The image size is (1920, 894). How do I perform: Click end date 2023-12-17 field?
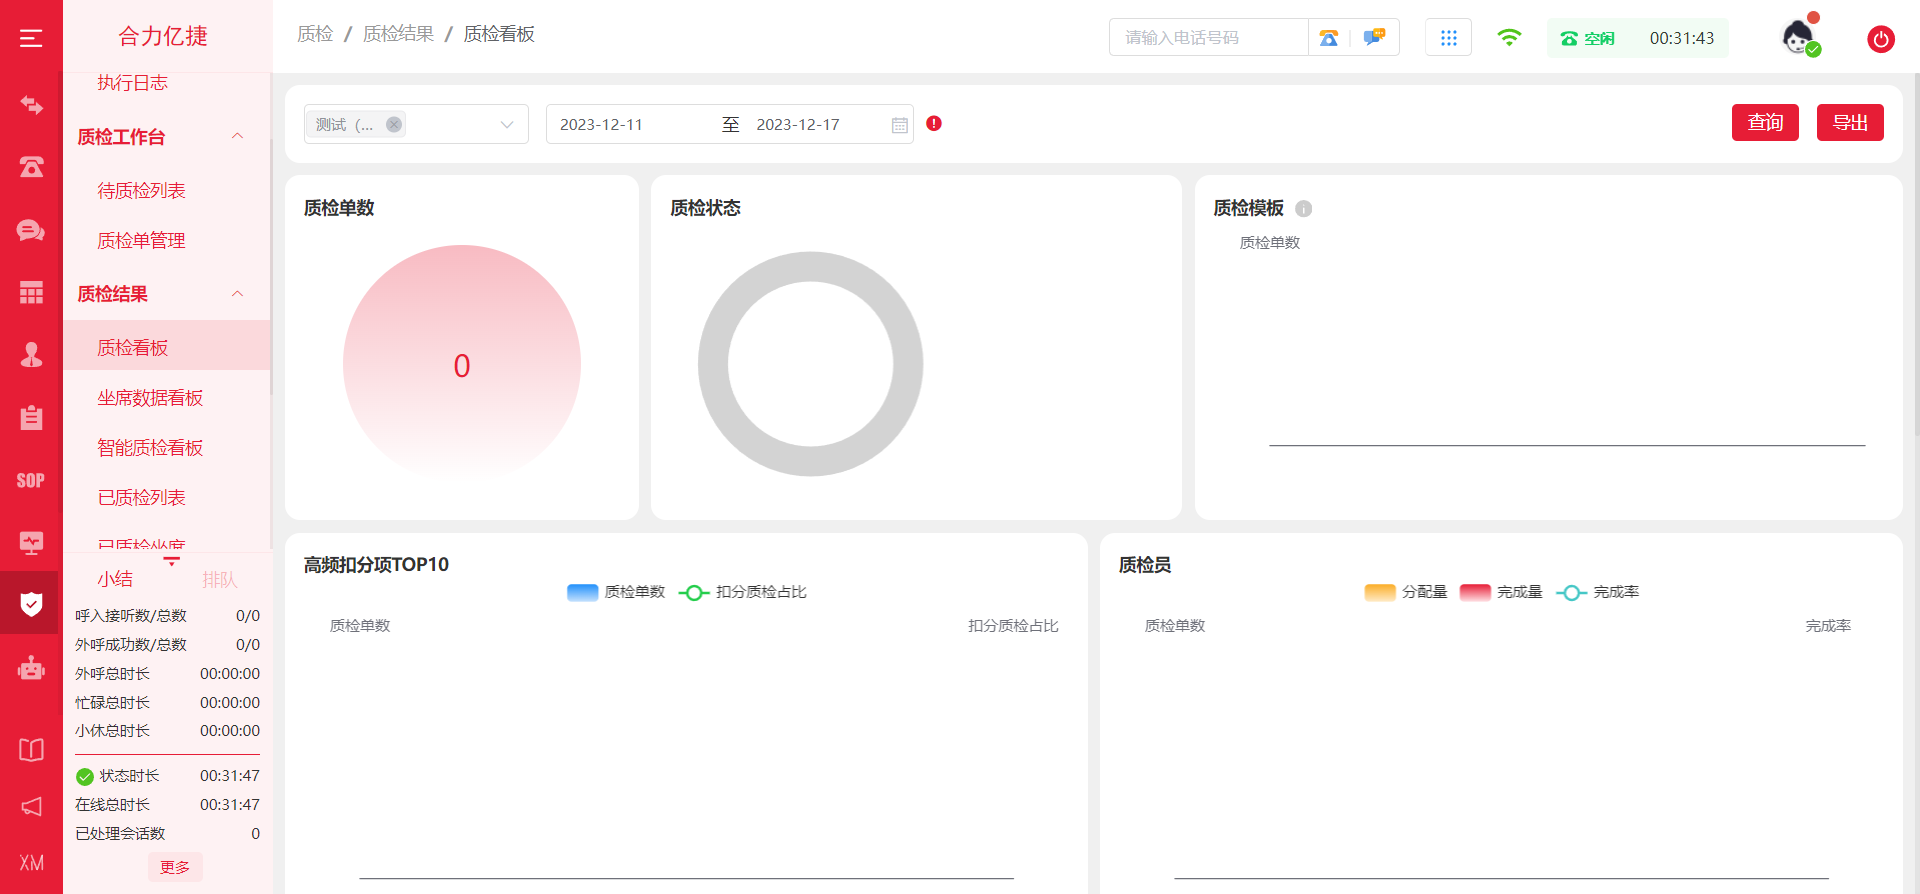798,125
